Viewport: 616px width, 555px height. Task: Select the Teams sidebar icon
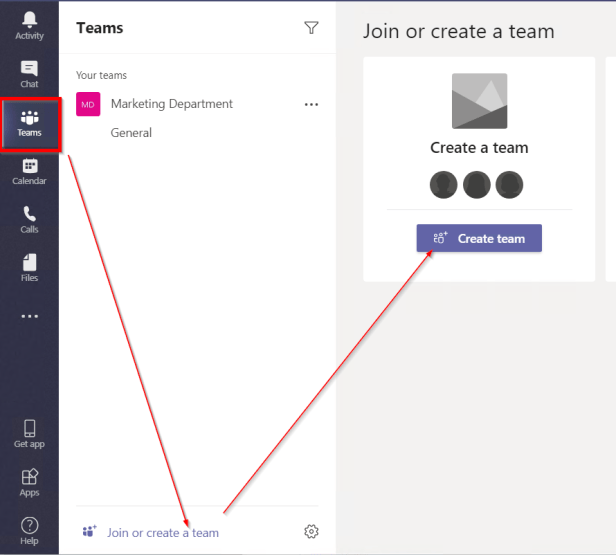click(29, 123)
